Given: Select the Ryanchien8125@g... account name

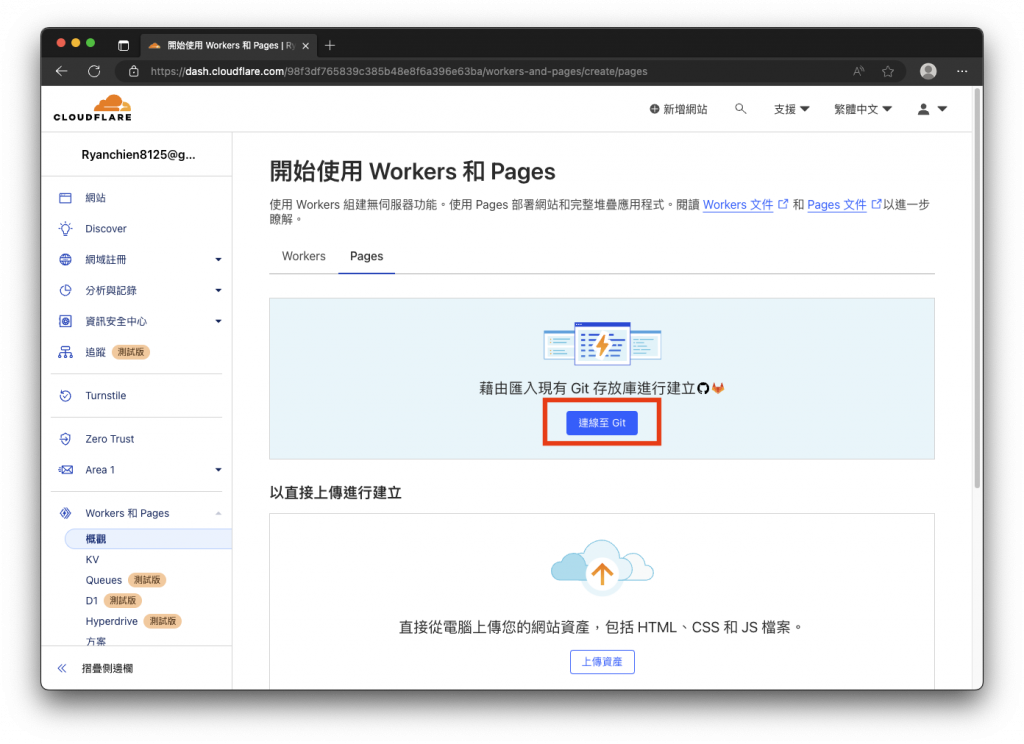Looking at the screenshot, I should pyautogui.click(x=138, y=155).
